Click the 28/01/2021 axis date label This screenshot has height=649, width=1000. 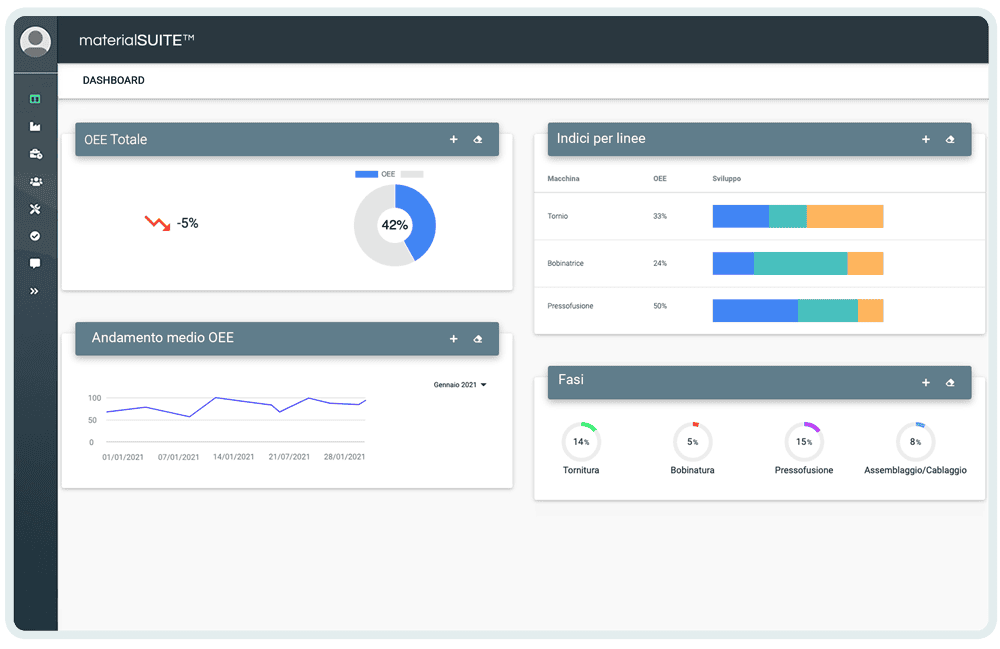pos(344,457)
